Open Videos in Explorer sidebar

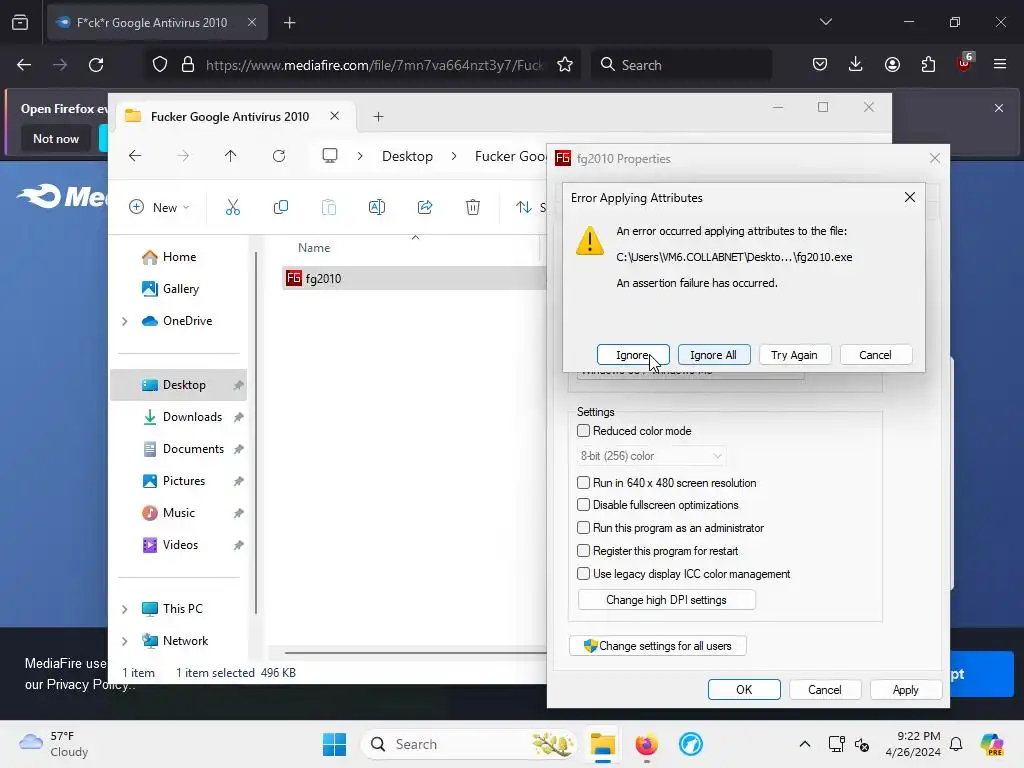coord(180,545)
